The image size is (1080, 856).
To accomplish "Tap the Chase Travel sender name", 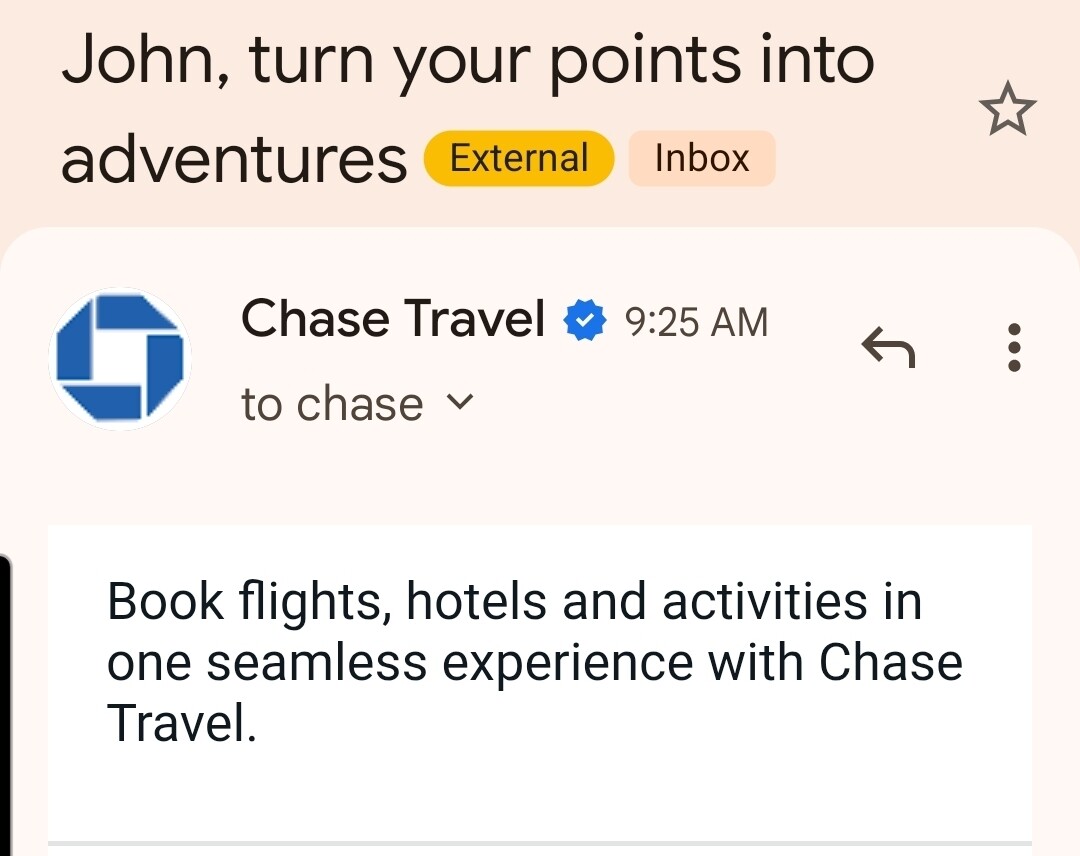I will coord(393,320).
